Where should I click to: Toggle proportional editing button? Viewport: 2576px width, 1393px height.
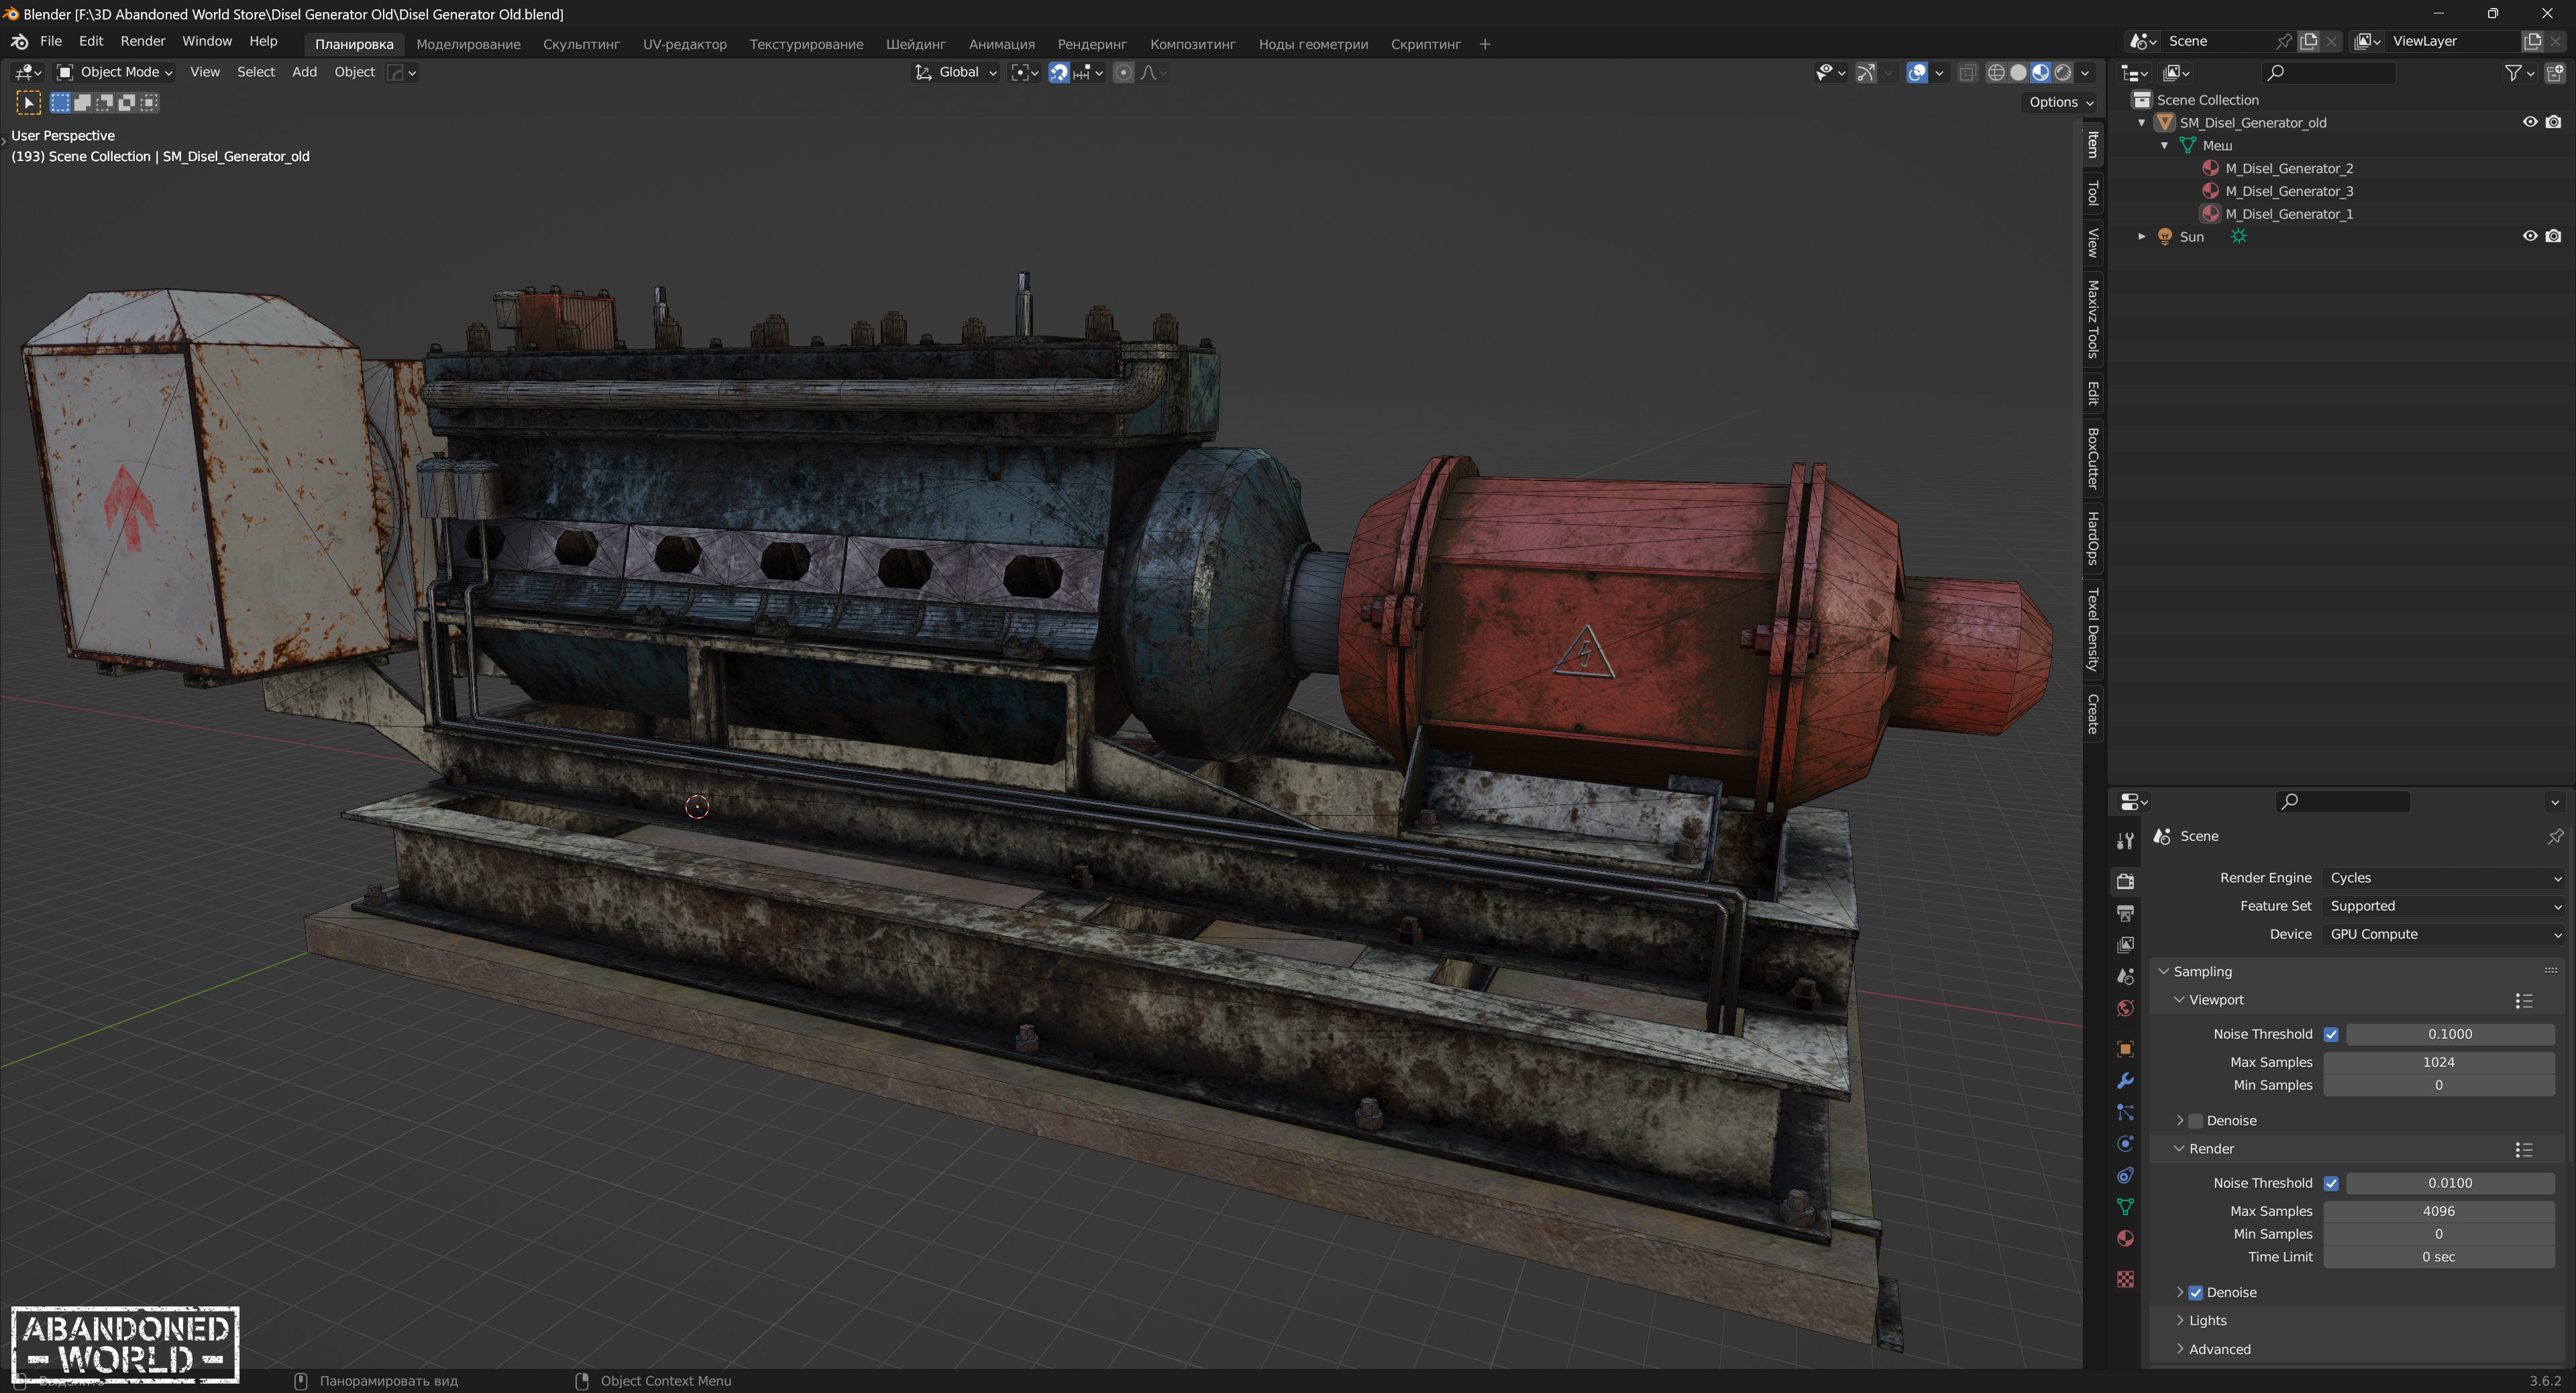(x=1123, y=73)
